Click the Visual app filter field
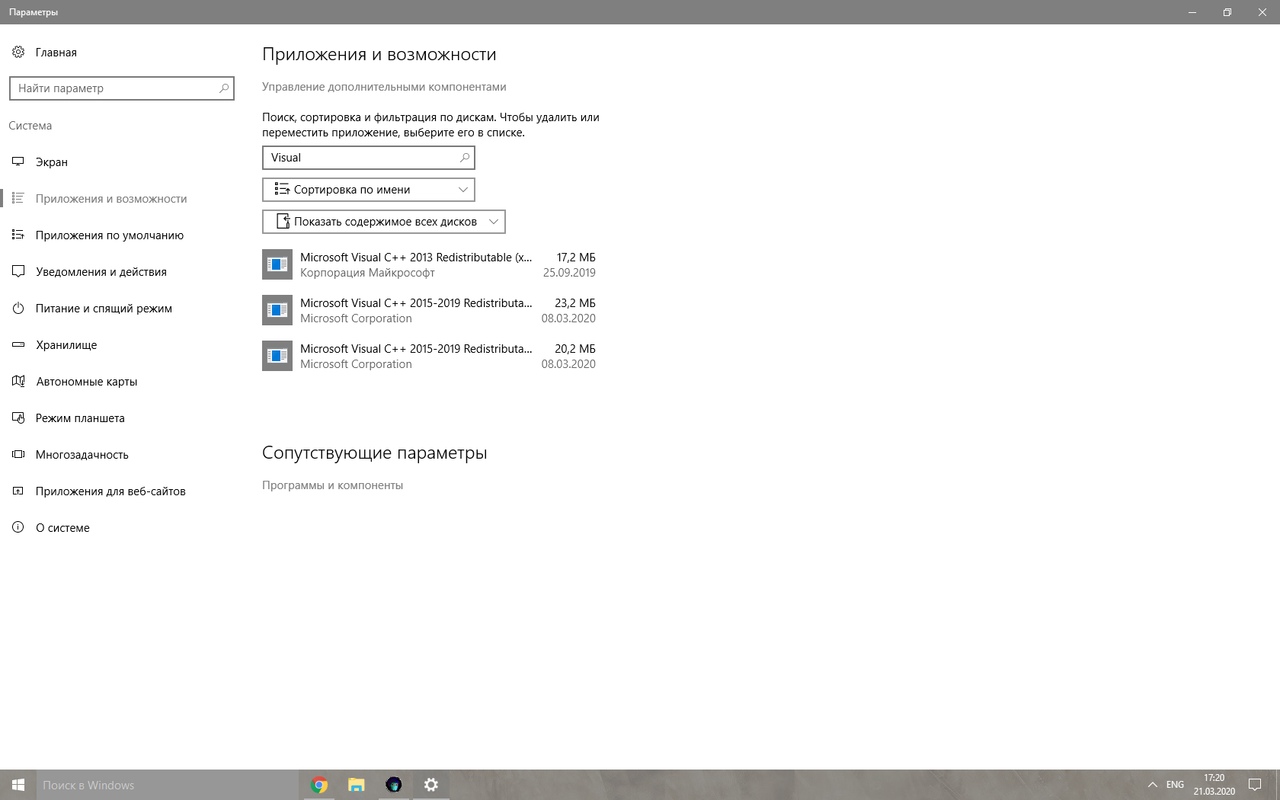The width and height of the screenshot is (1280, 800). point(368,157)
